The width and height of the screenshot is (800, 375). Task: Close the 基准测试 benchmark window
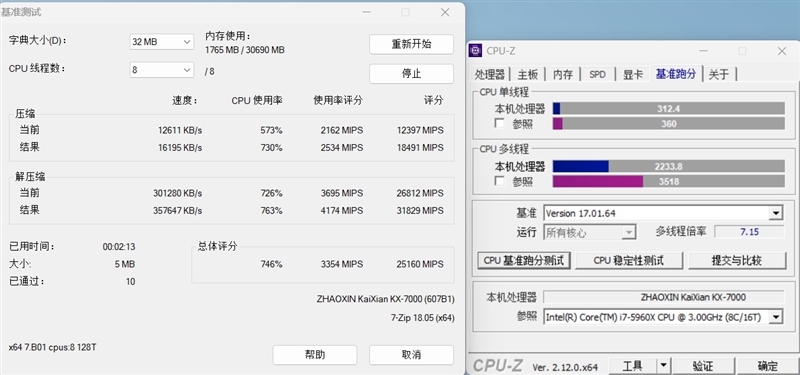coord(445,12)
